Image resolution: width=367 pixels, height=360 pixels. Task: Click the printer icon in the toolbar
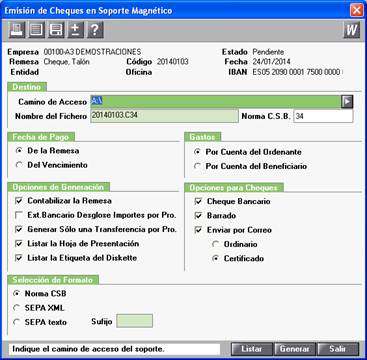click(16, 30)
